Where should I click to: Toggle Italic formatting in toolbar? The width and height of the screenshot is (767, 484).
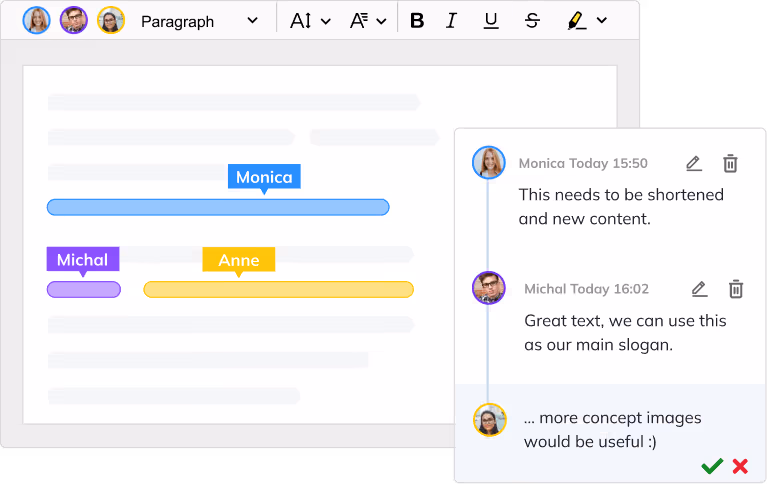click(451, 21)
